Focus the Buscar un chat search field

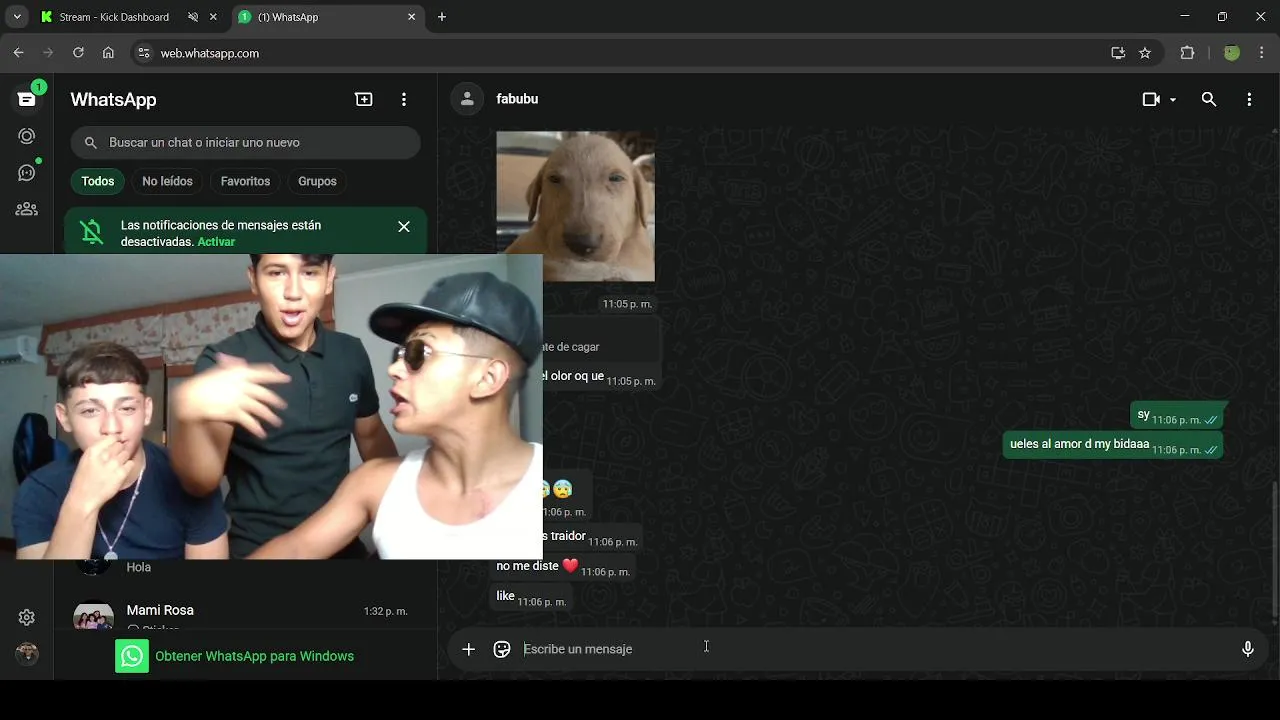click(x=245, y=143)
